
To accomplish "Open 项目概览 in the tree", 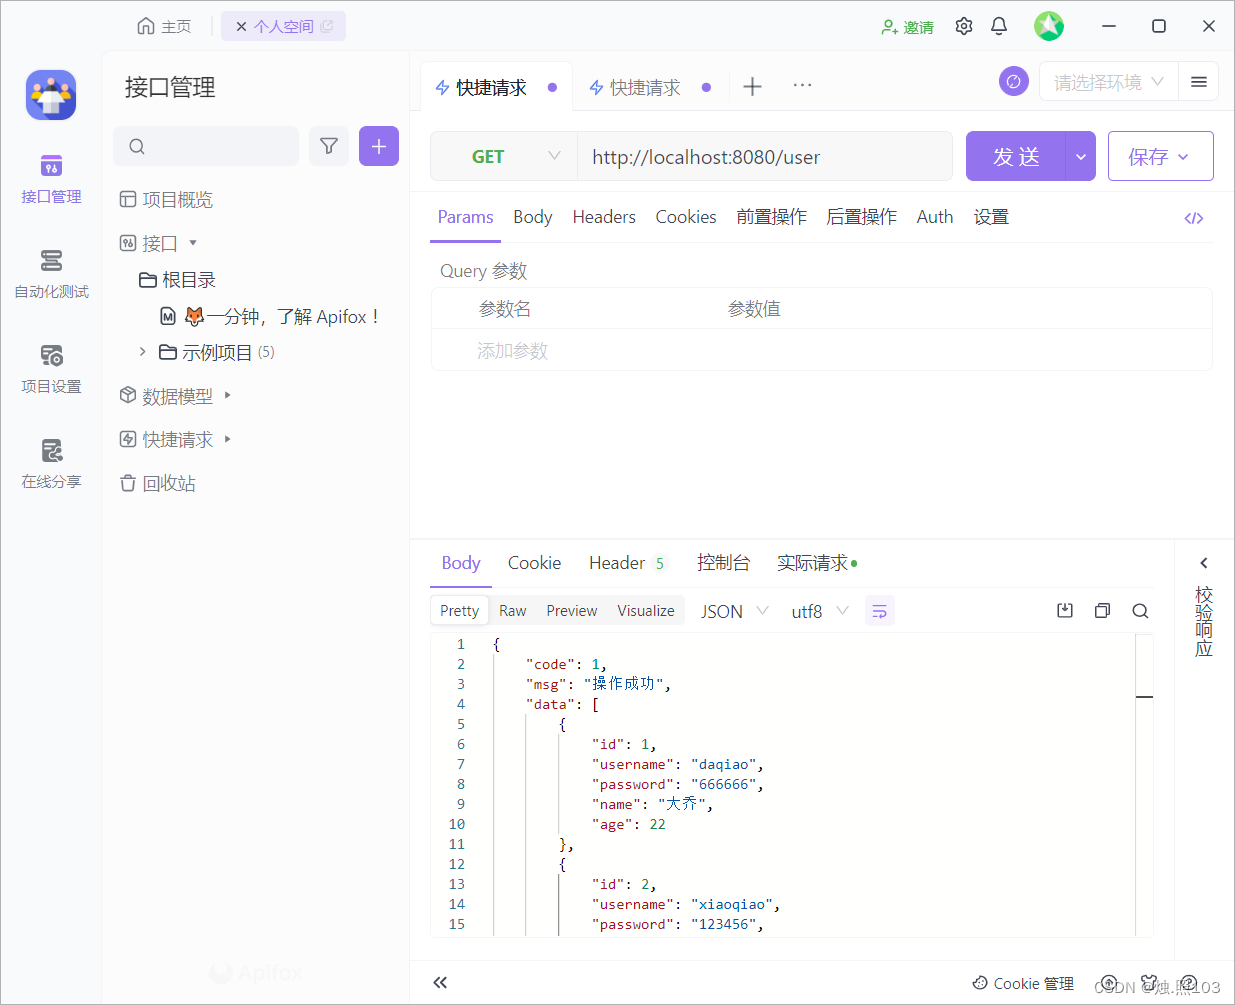I will [166, 200].
